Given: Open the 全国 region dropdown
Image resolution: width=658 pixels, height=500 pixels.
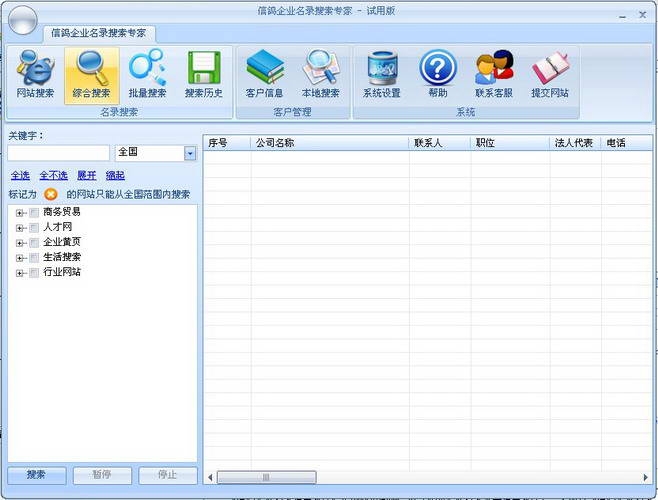Looking at the screenshot, I should pos(190,154).
